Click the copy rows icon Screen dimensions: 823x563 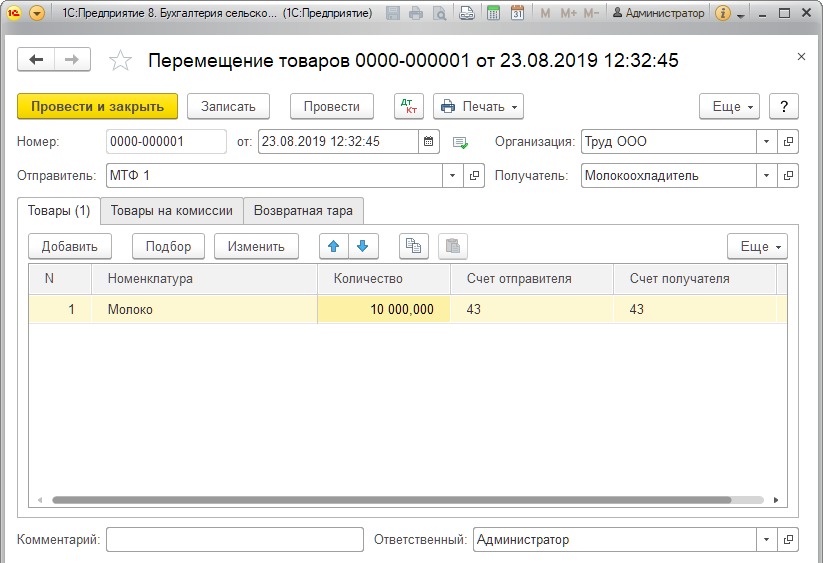point(414,247)
